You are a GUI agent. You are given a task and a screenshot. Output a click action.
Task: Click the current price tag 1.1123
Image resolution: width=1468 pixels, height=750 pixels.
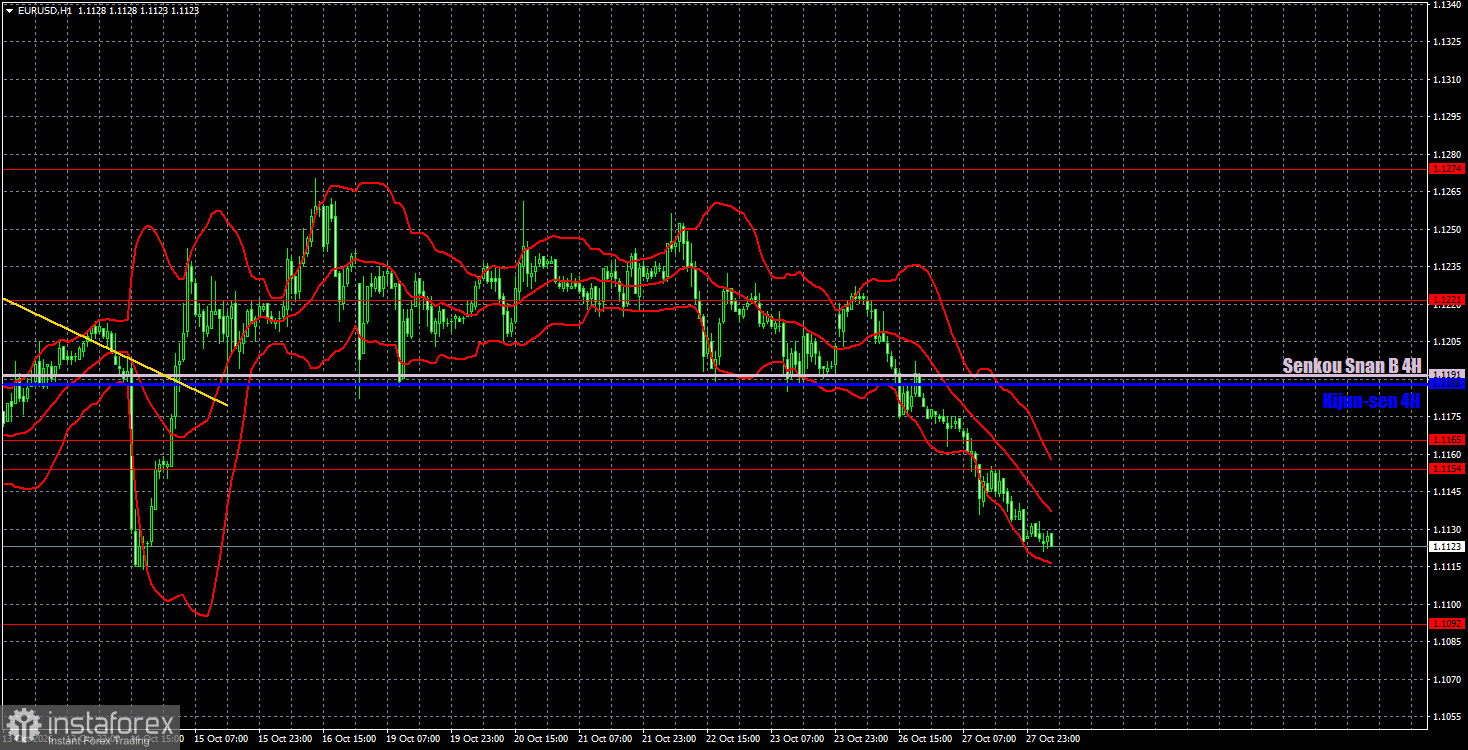[x=1447, y=546]
